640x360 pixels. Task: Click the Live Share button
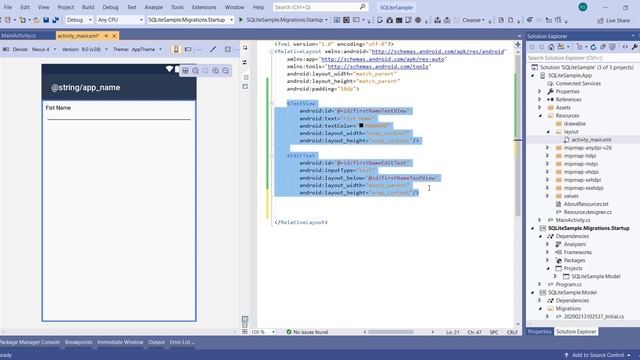(613, 20)
